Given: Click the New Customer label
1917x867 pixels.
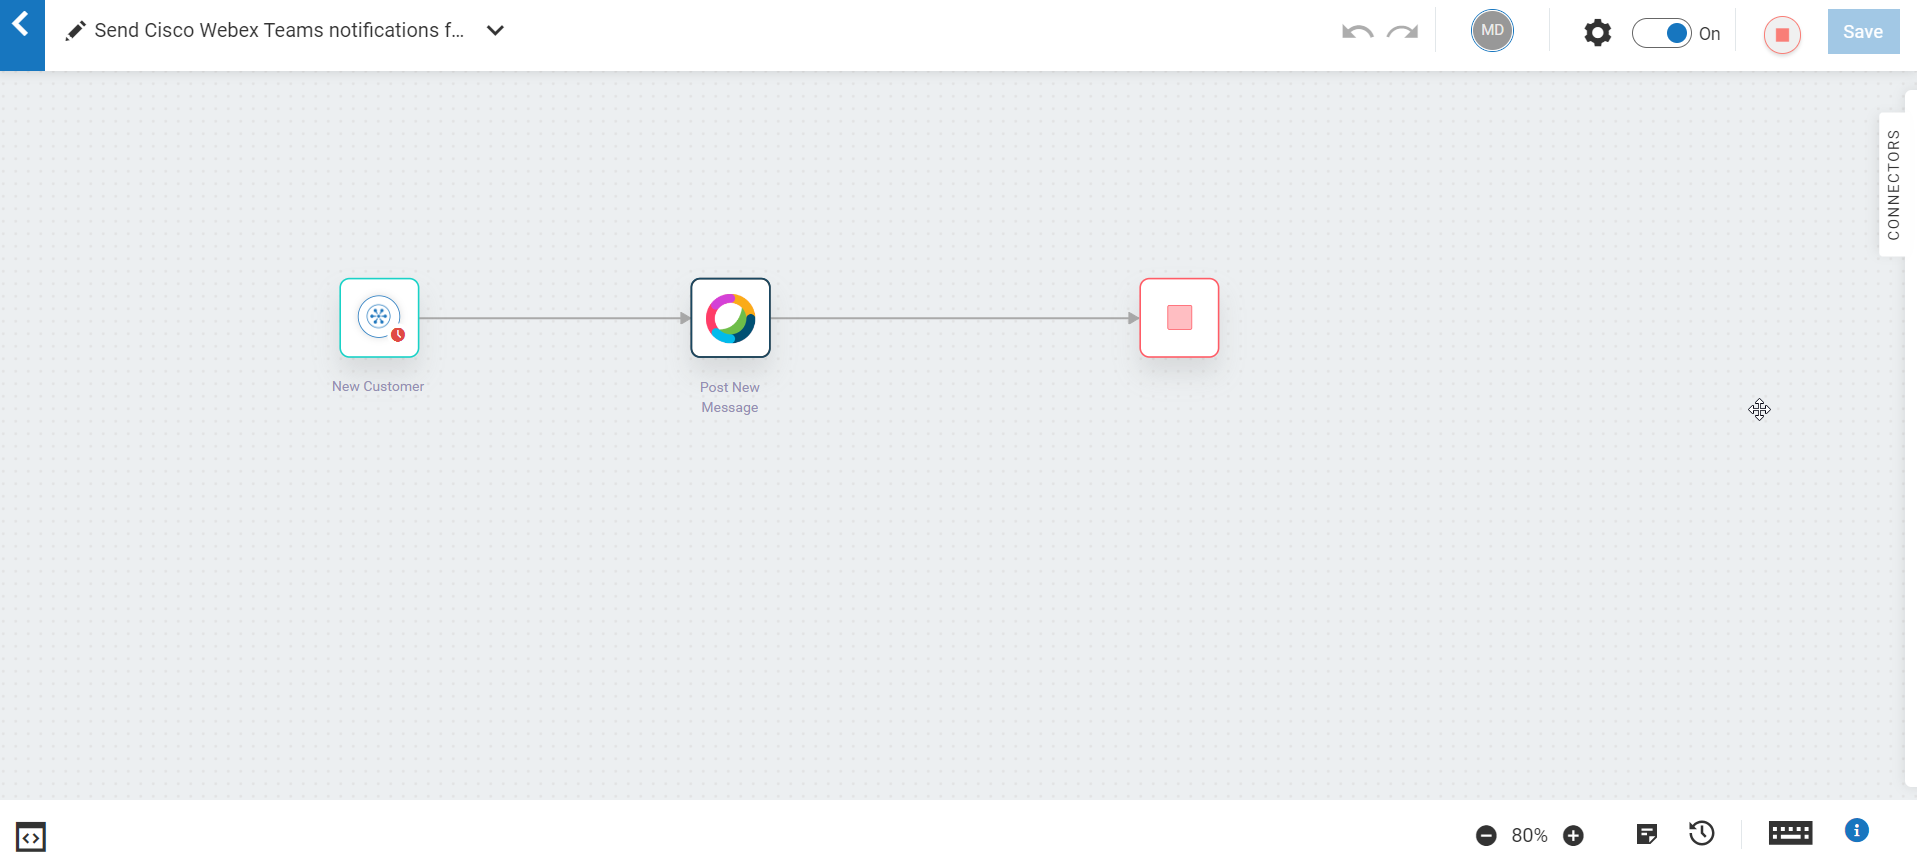Looking at the screenshot, I should pyautogui.click(x=378, y=387).
